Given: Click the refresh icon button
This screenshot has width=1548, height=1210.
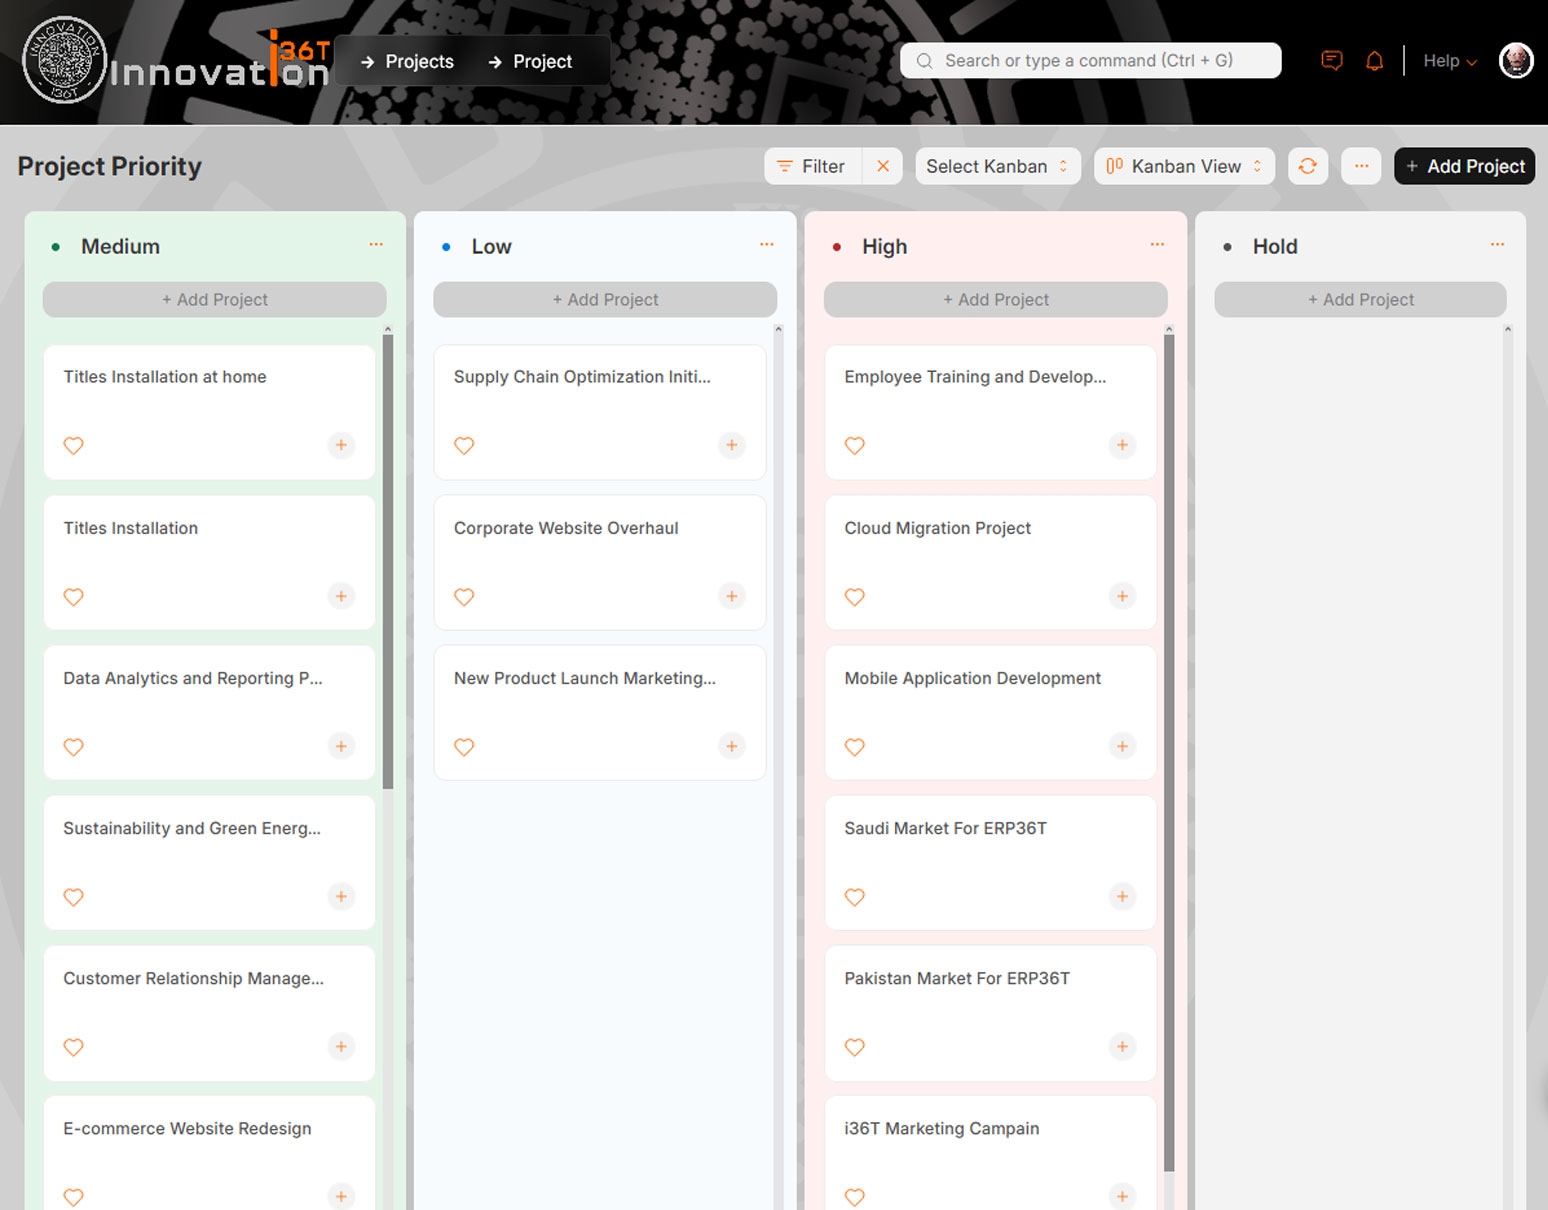Looking at the screenshot, I should click(1307, 166).
